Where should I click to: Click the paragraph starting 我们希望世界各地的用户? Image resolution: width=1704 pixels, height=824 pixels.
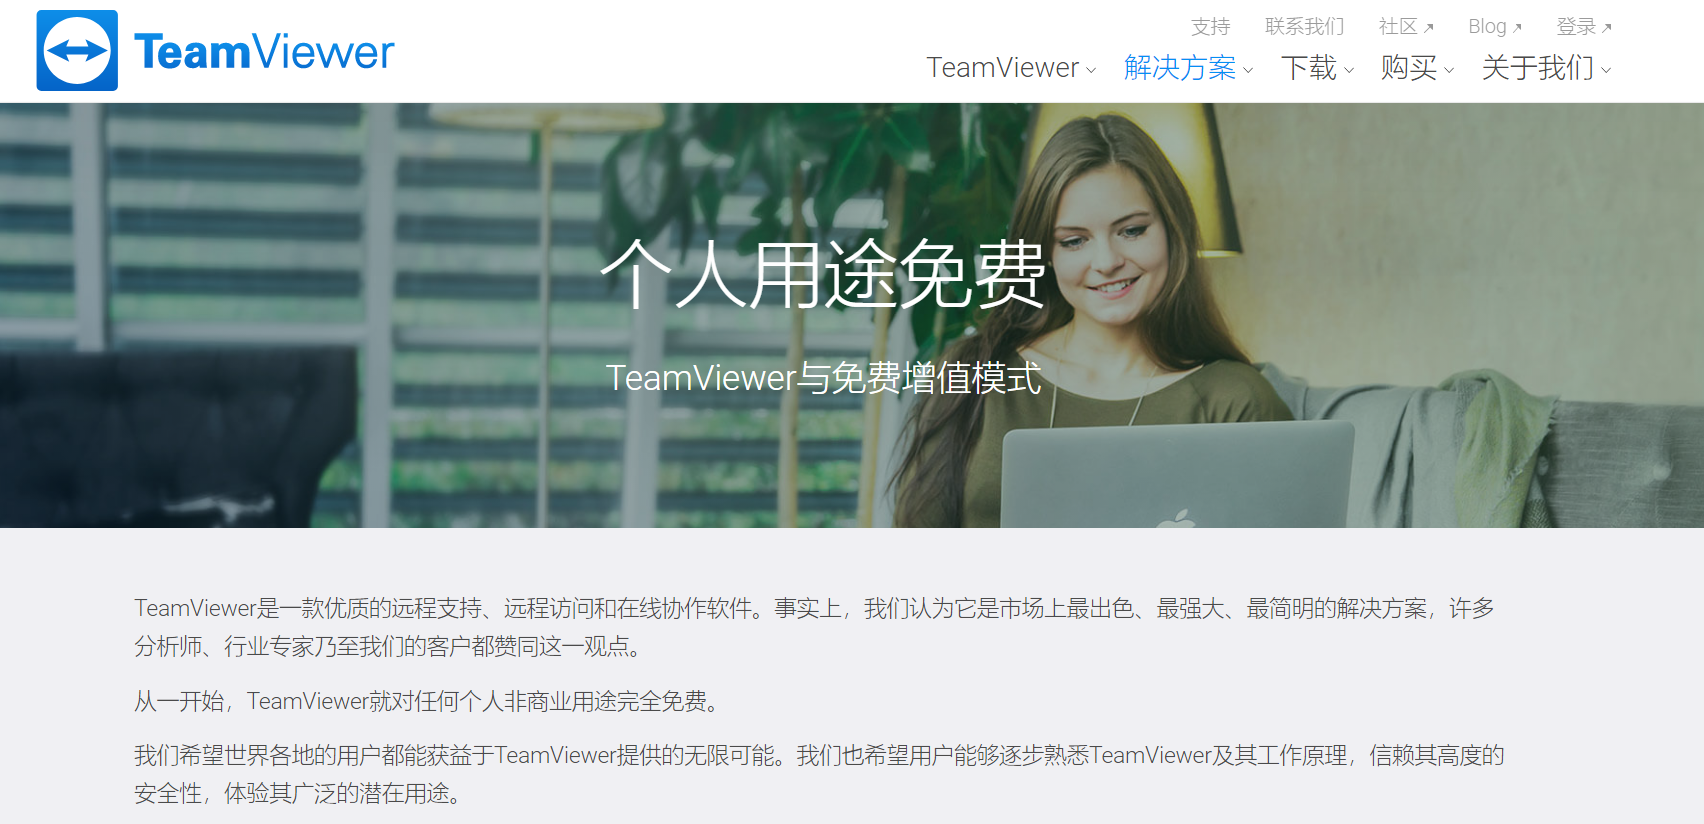[819, 774]
